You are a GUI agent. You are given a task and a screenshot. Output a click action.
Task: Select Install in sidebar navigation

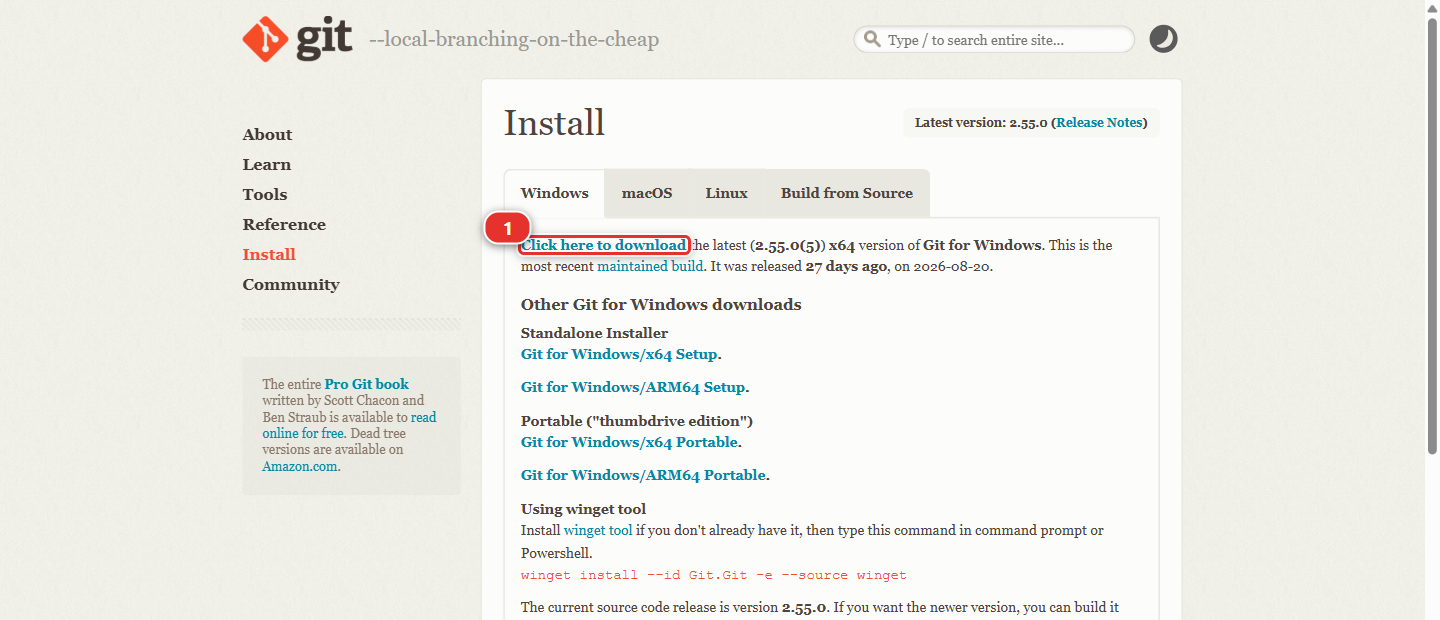tap(269, 255)
